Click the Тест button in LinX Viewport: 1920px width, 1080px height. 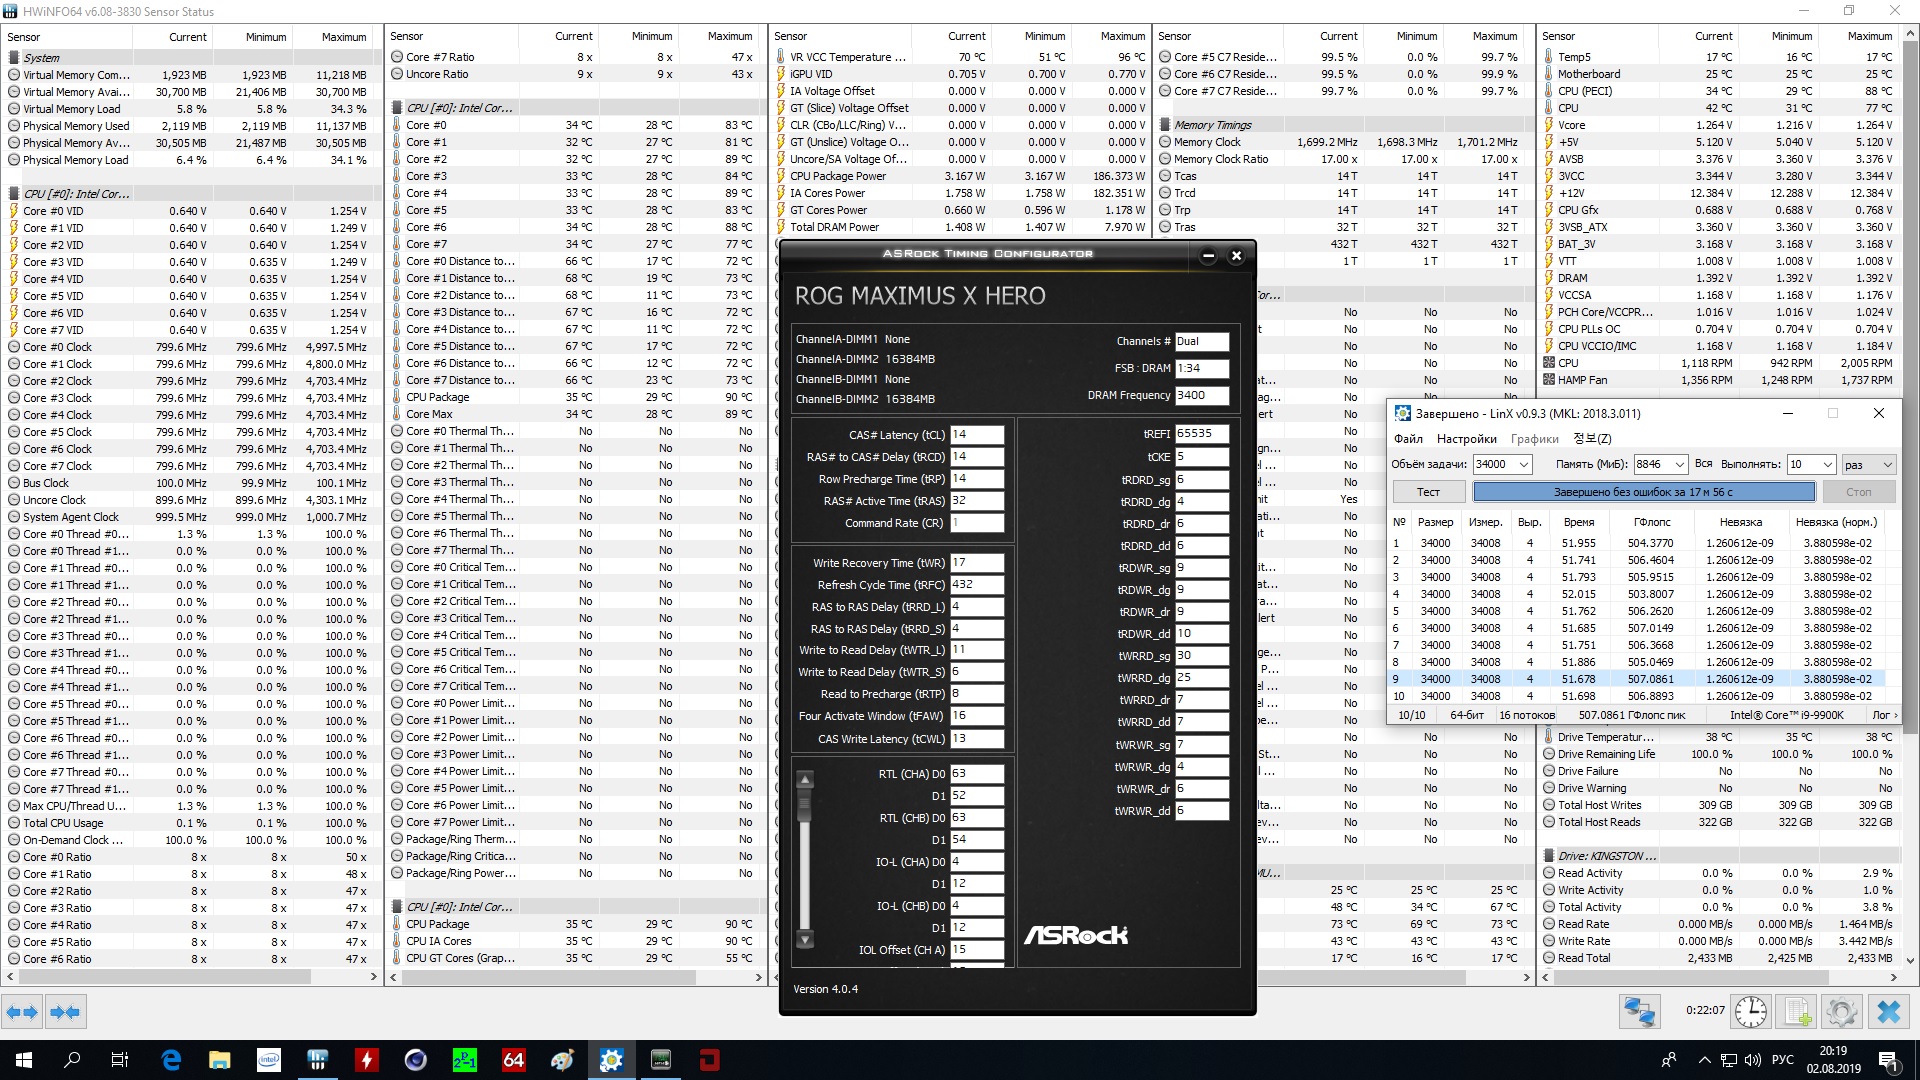coord(1428,492)
